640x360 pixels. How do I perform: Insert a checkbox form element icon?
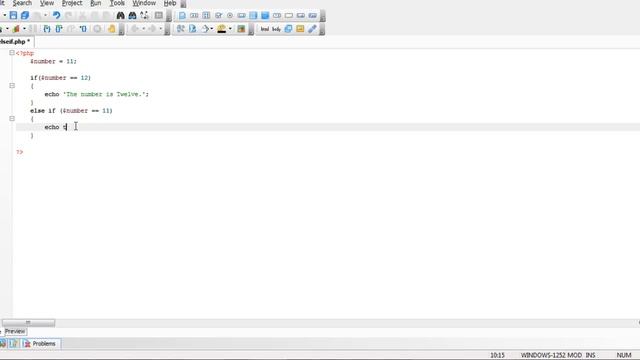(218, 16)
